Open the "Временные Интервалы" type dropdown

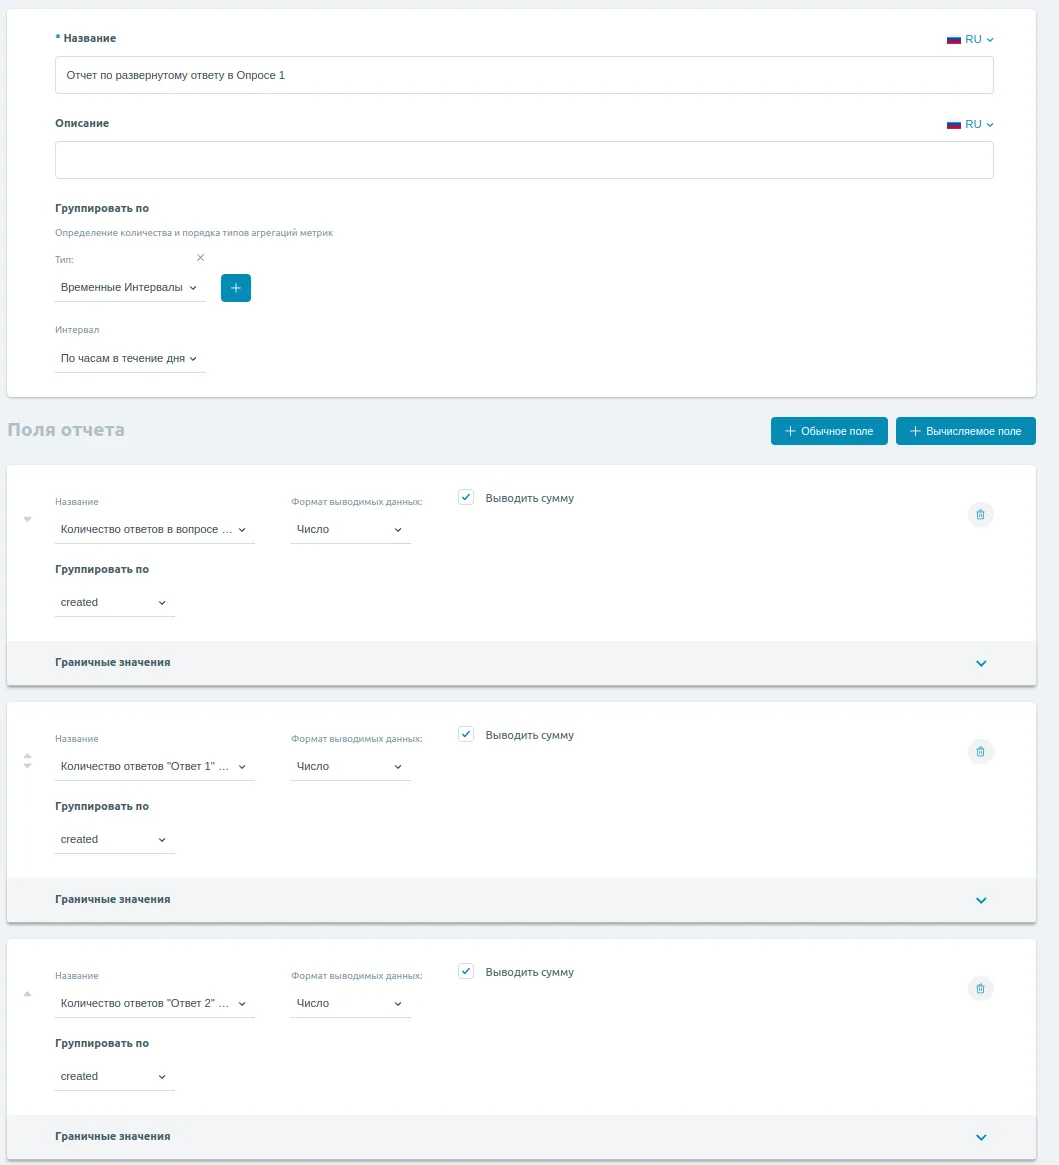tap(129, 288)
